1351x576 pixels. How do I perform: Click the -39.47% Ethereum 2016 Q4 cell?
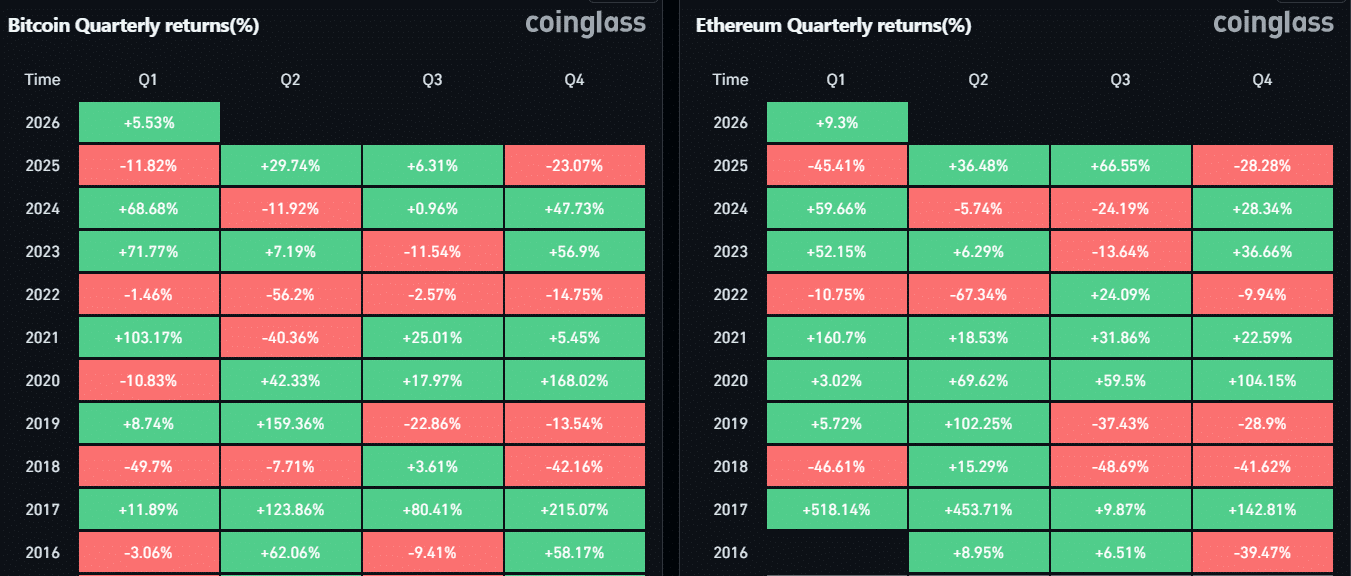1263,553
